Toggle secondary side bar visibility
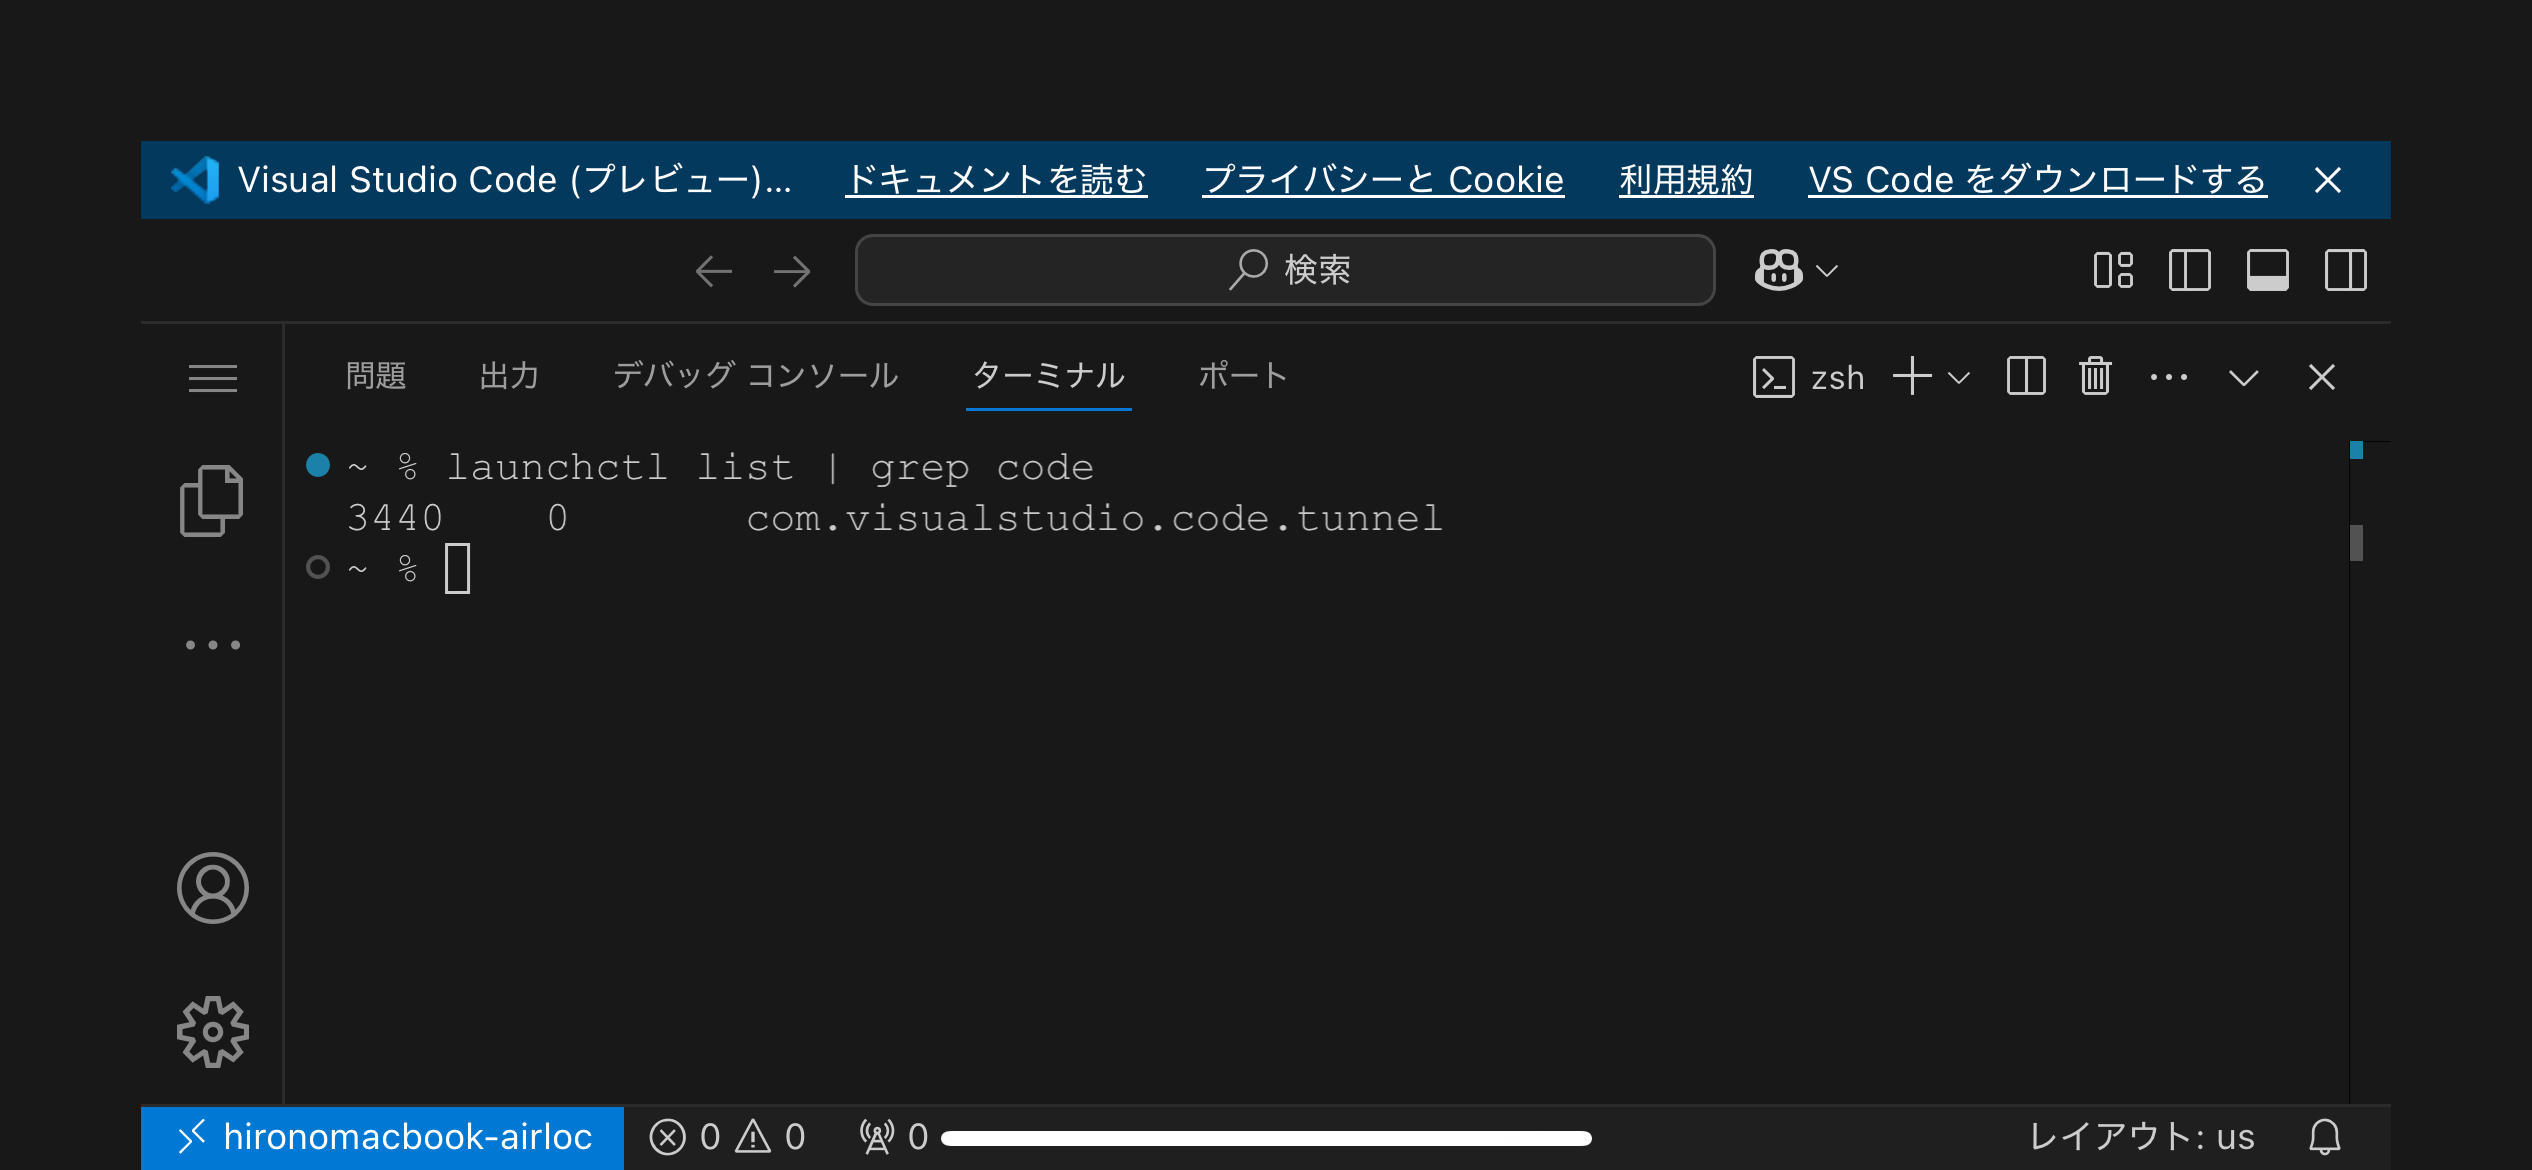Image resolution: width=2532 pixels, height=1170 pixels. coord(2345,270)
